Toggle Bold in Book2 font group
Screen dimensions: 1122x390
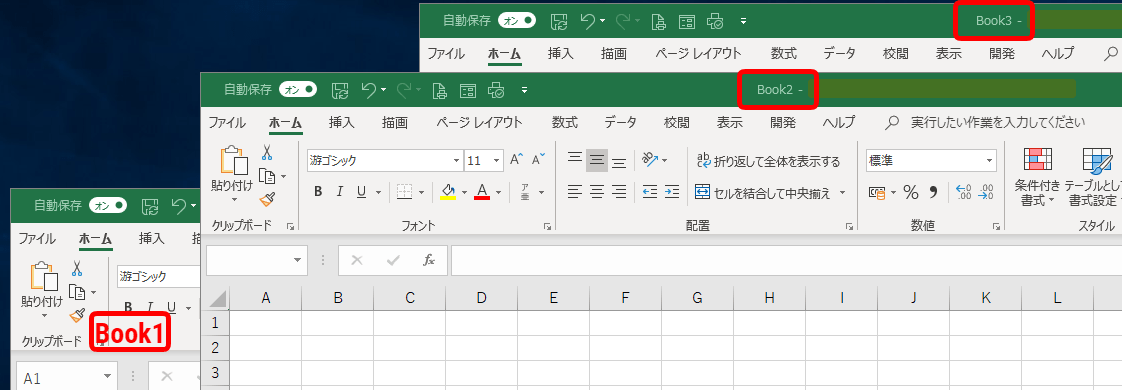318,192
